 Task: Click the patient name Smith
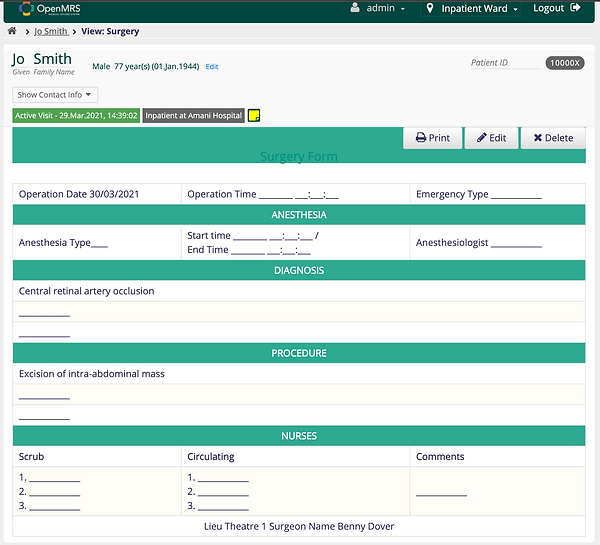pyautogui.click(x=52, y=59)
